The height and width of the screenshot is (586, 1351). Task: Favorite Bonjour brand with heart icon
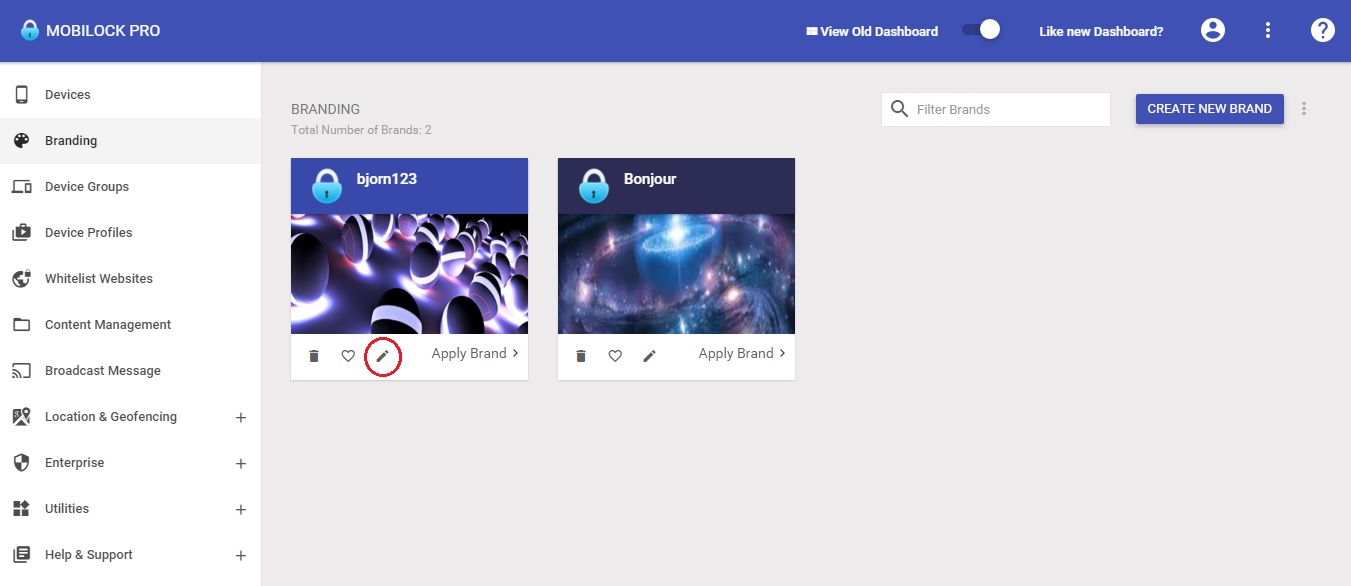click(x=615, y=356)
